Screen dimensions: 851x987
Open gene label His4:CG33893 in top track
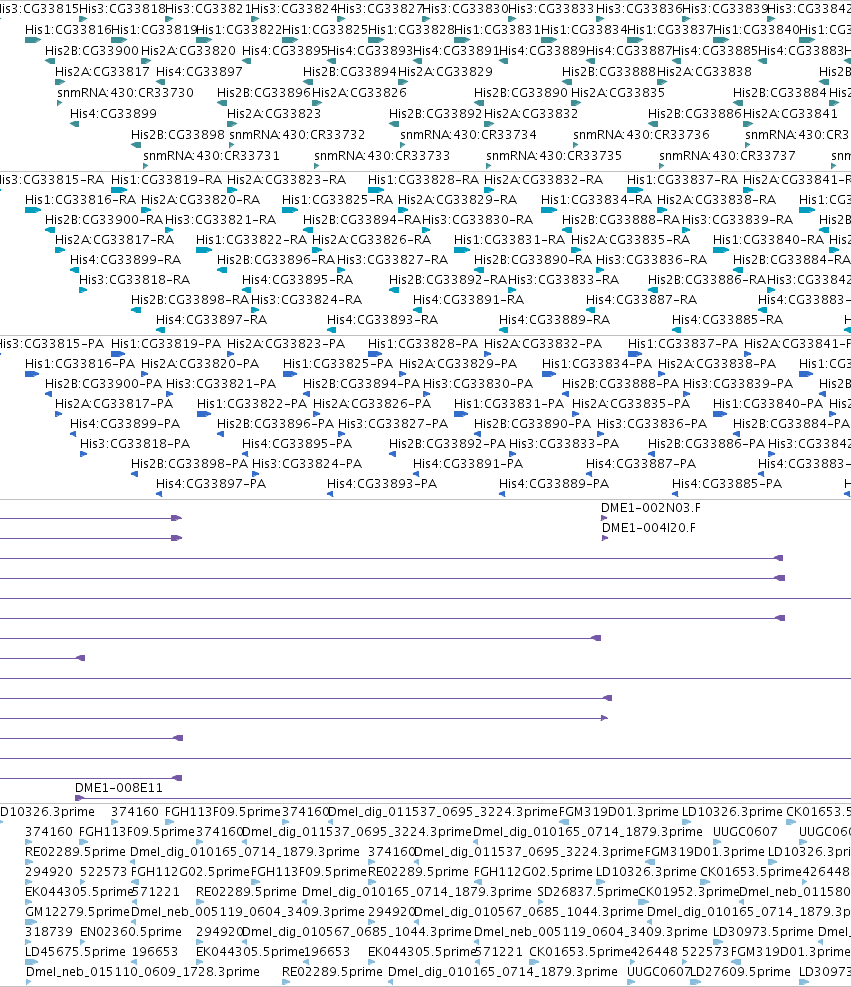(370, 50)
